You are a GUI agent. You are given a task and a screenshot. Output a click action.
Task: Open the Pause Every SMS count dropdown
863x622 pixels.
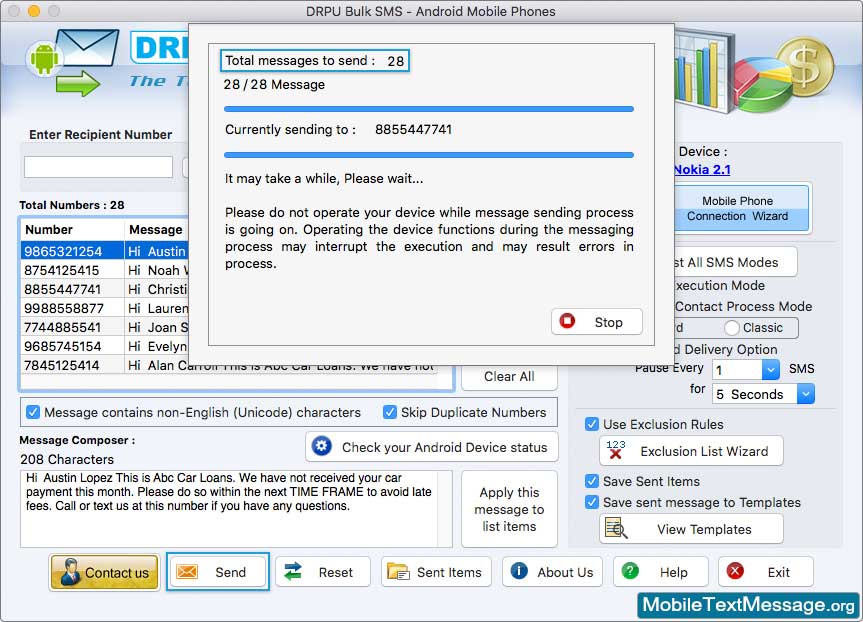771,369
